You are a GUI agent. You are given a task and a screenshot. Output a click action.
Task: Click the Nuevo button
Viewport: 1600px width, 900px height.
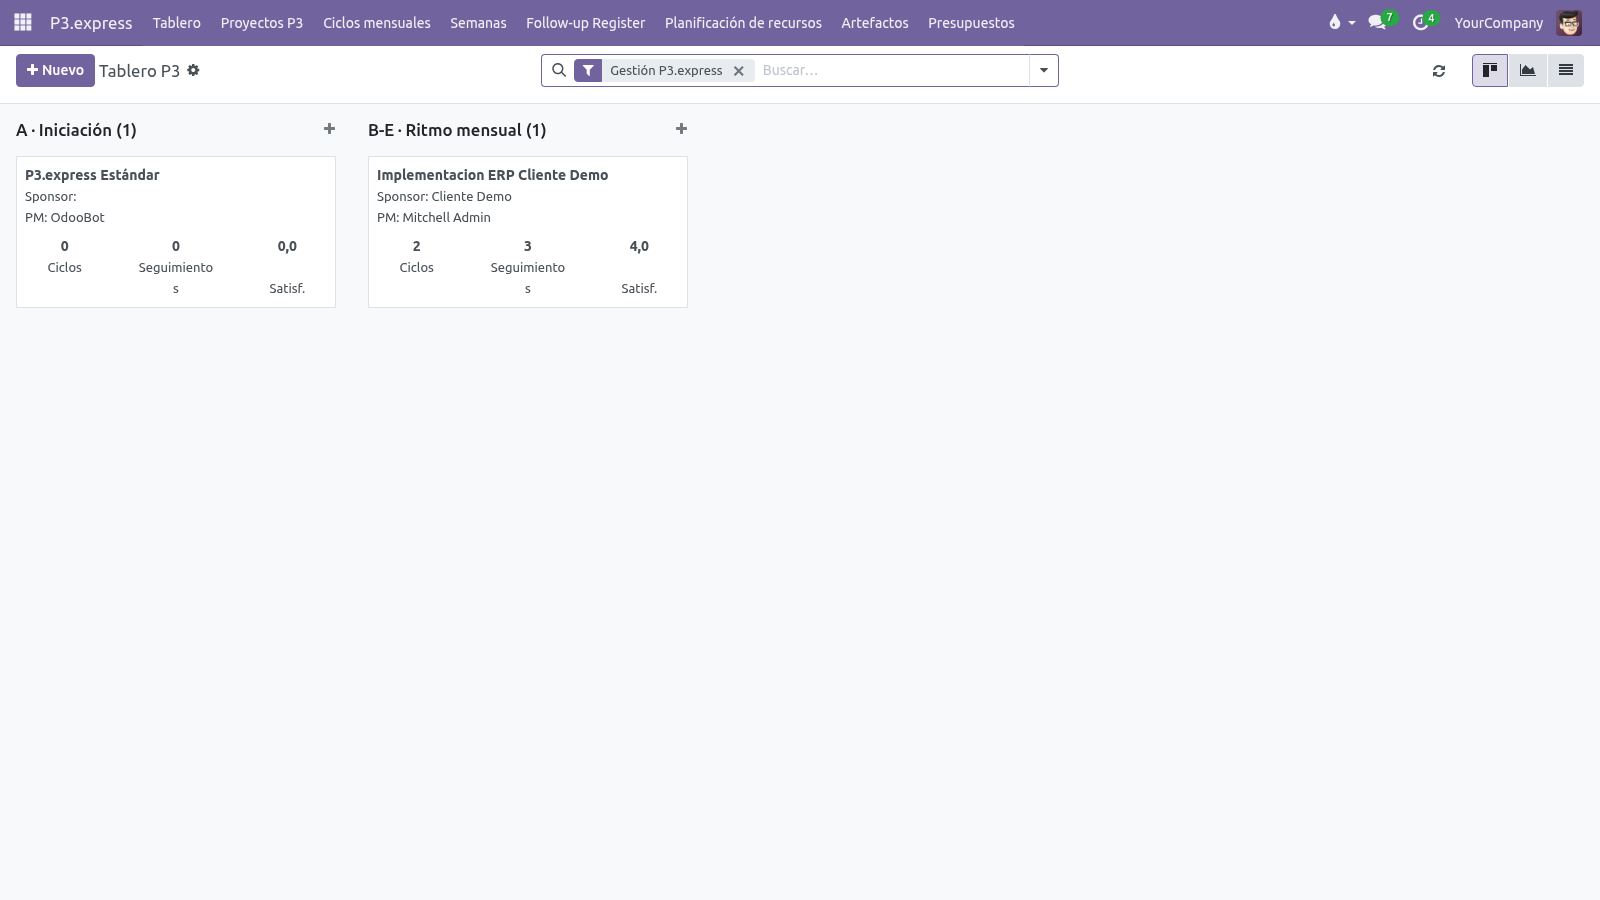click(55, 70)
